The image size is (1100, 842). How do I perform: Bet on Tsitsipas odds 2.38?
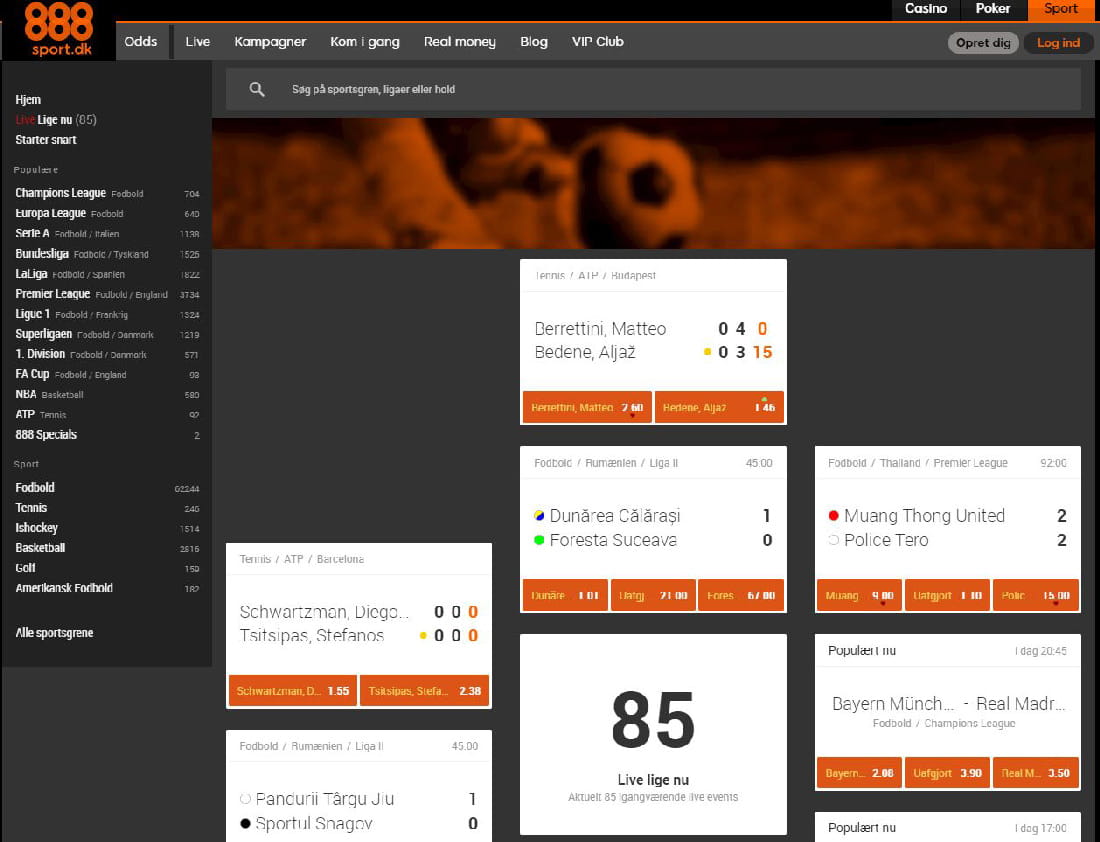(424, 691)
